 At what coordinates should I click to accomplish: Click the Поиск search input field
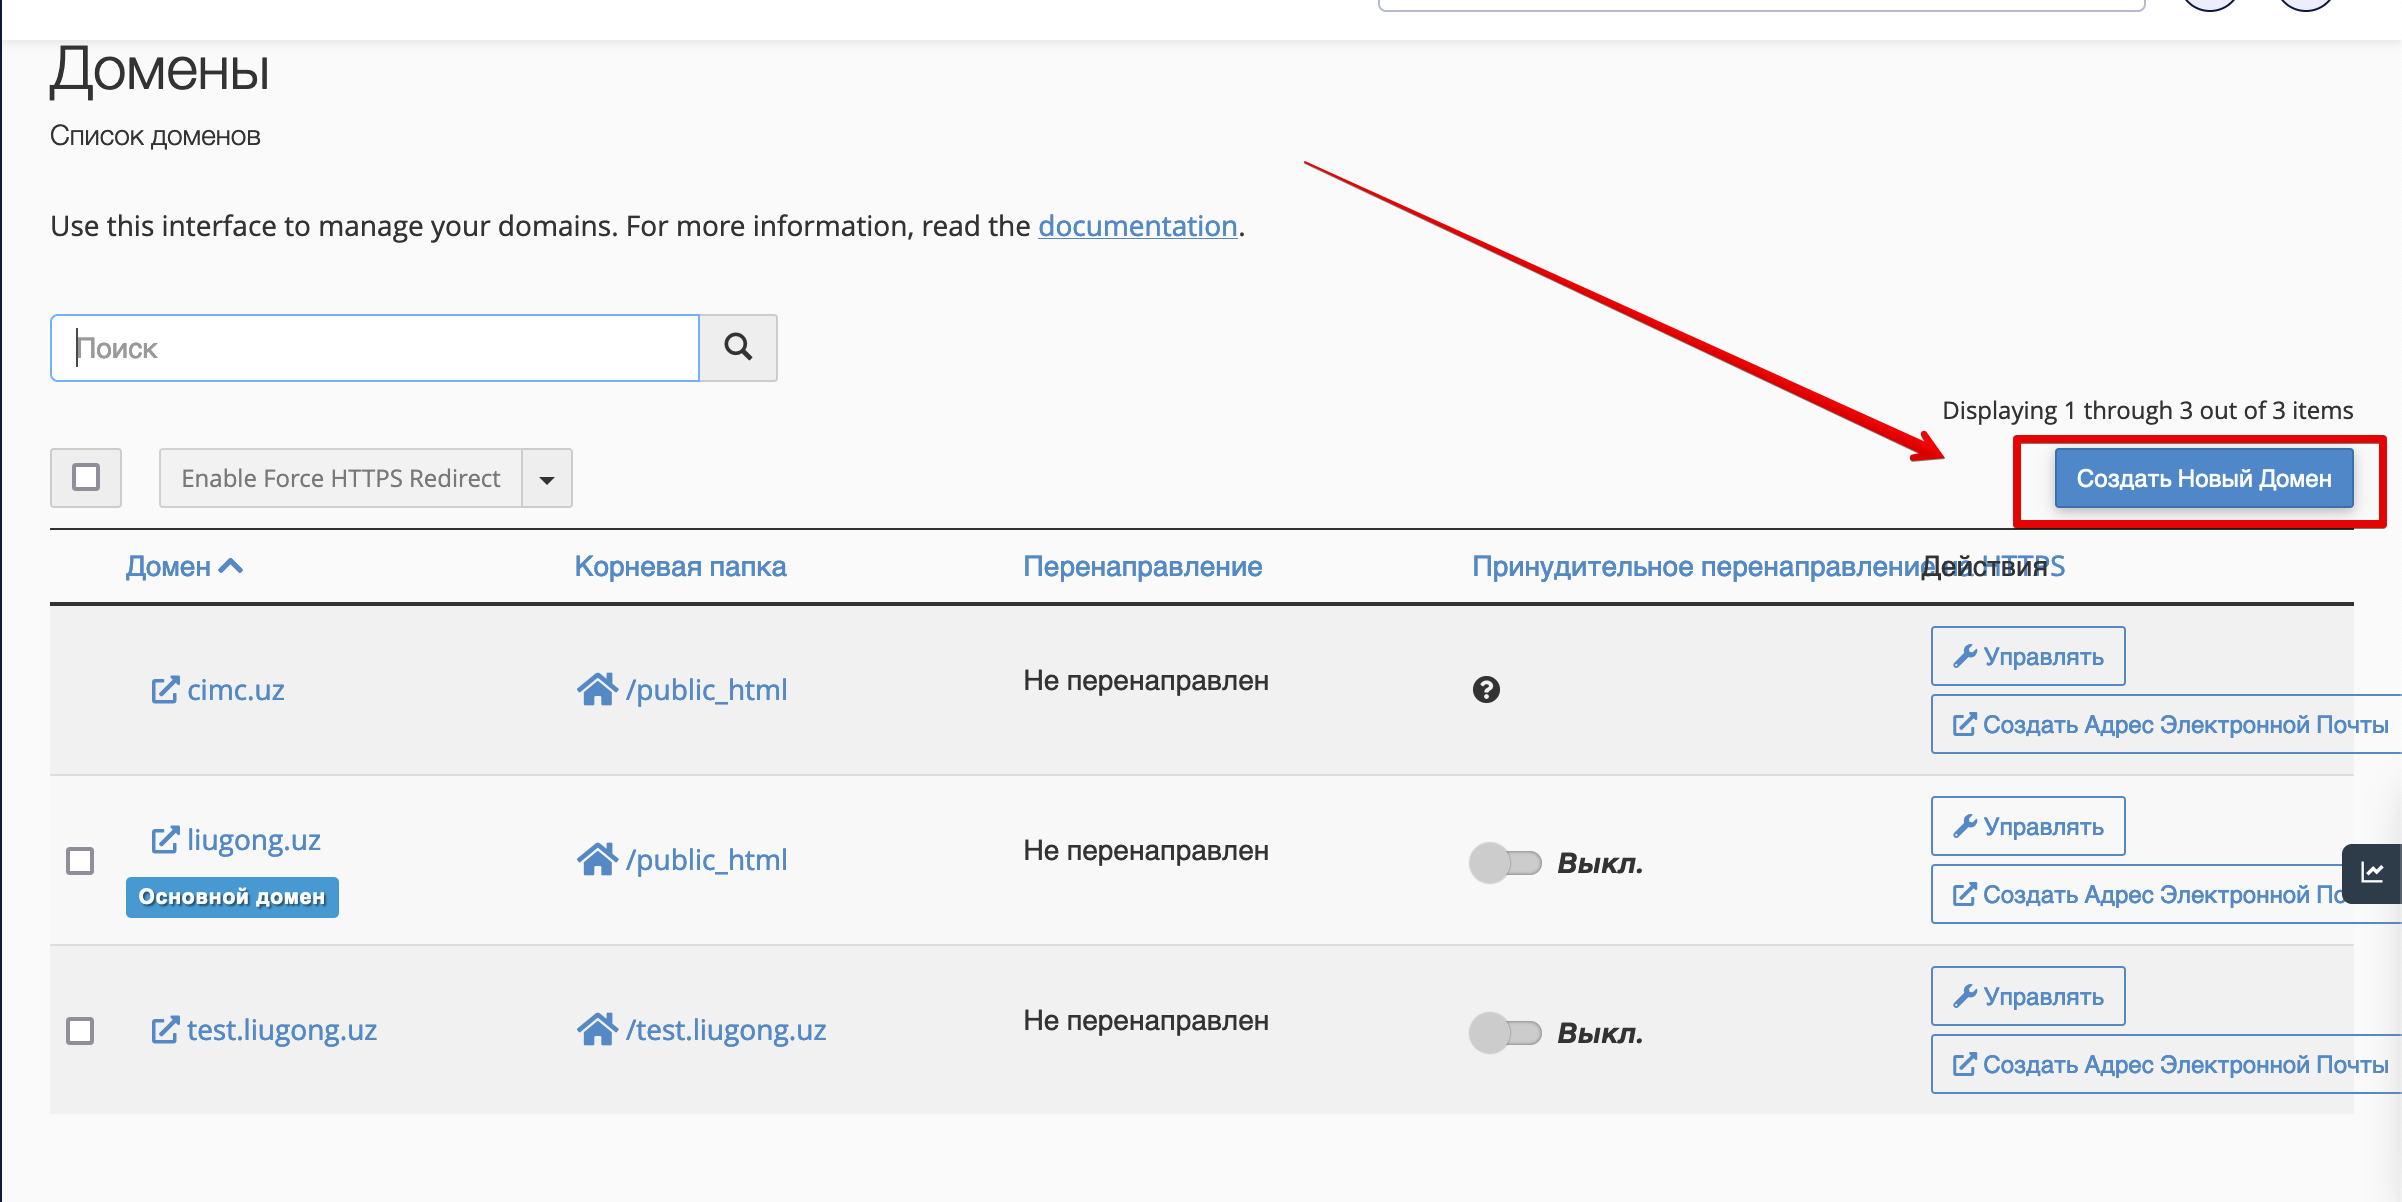pos(375,348)
